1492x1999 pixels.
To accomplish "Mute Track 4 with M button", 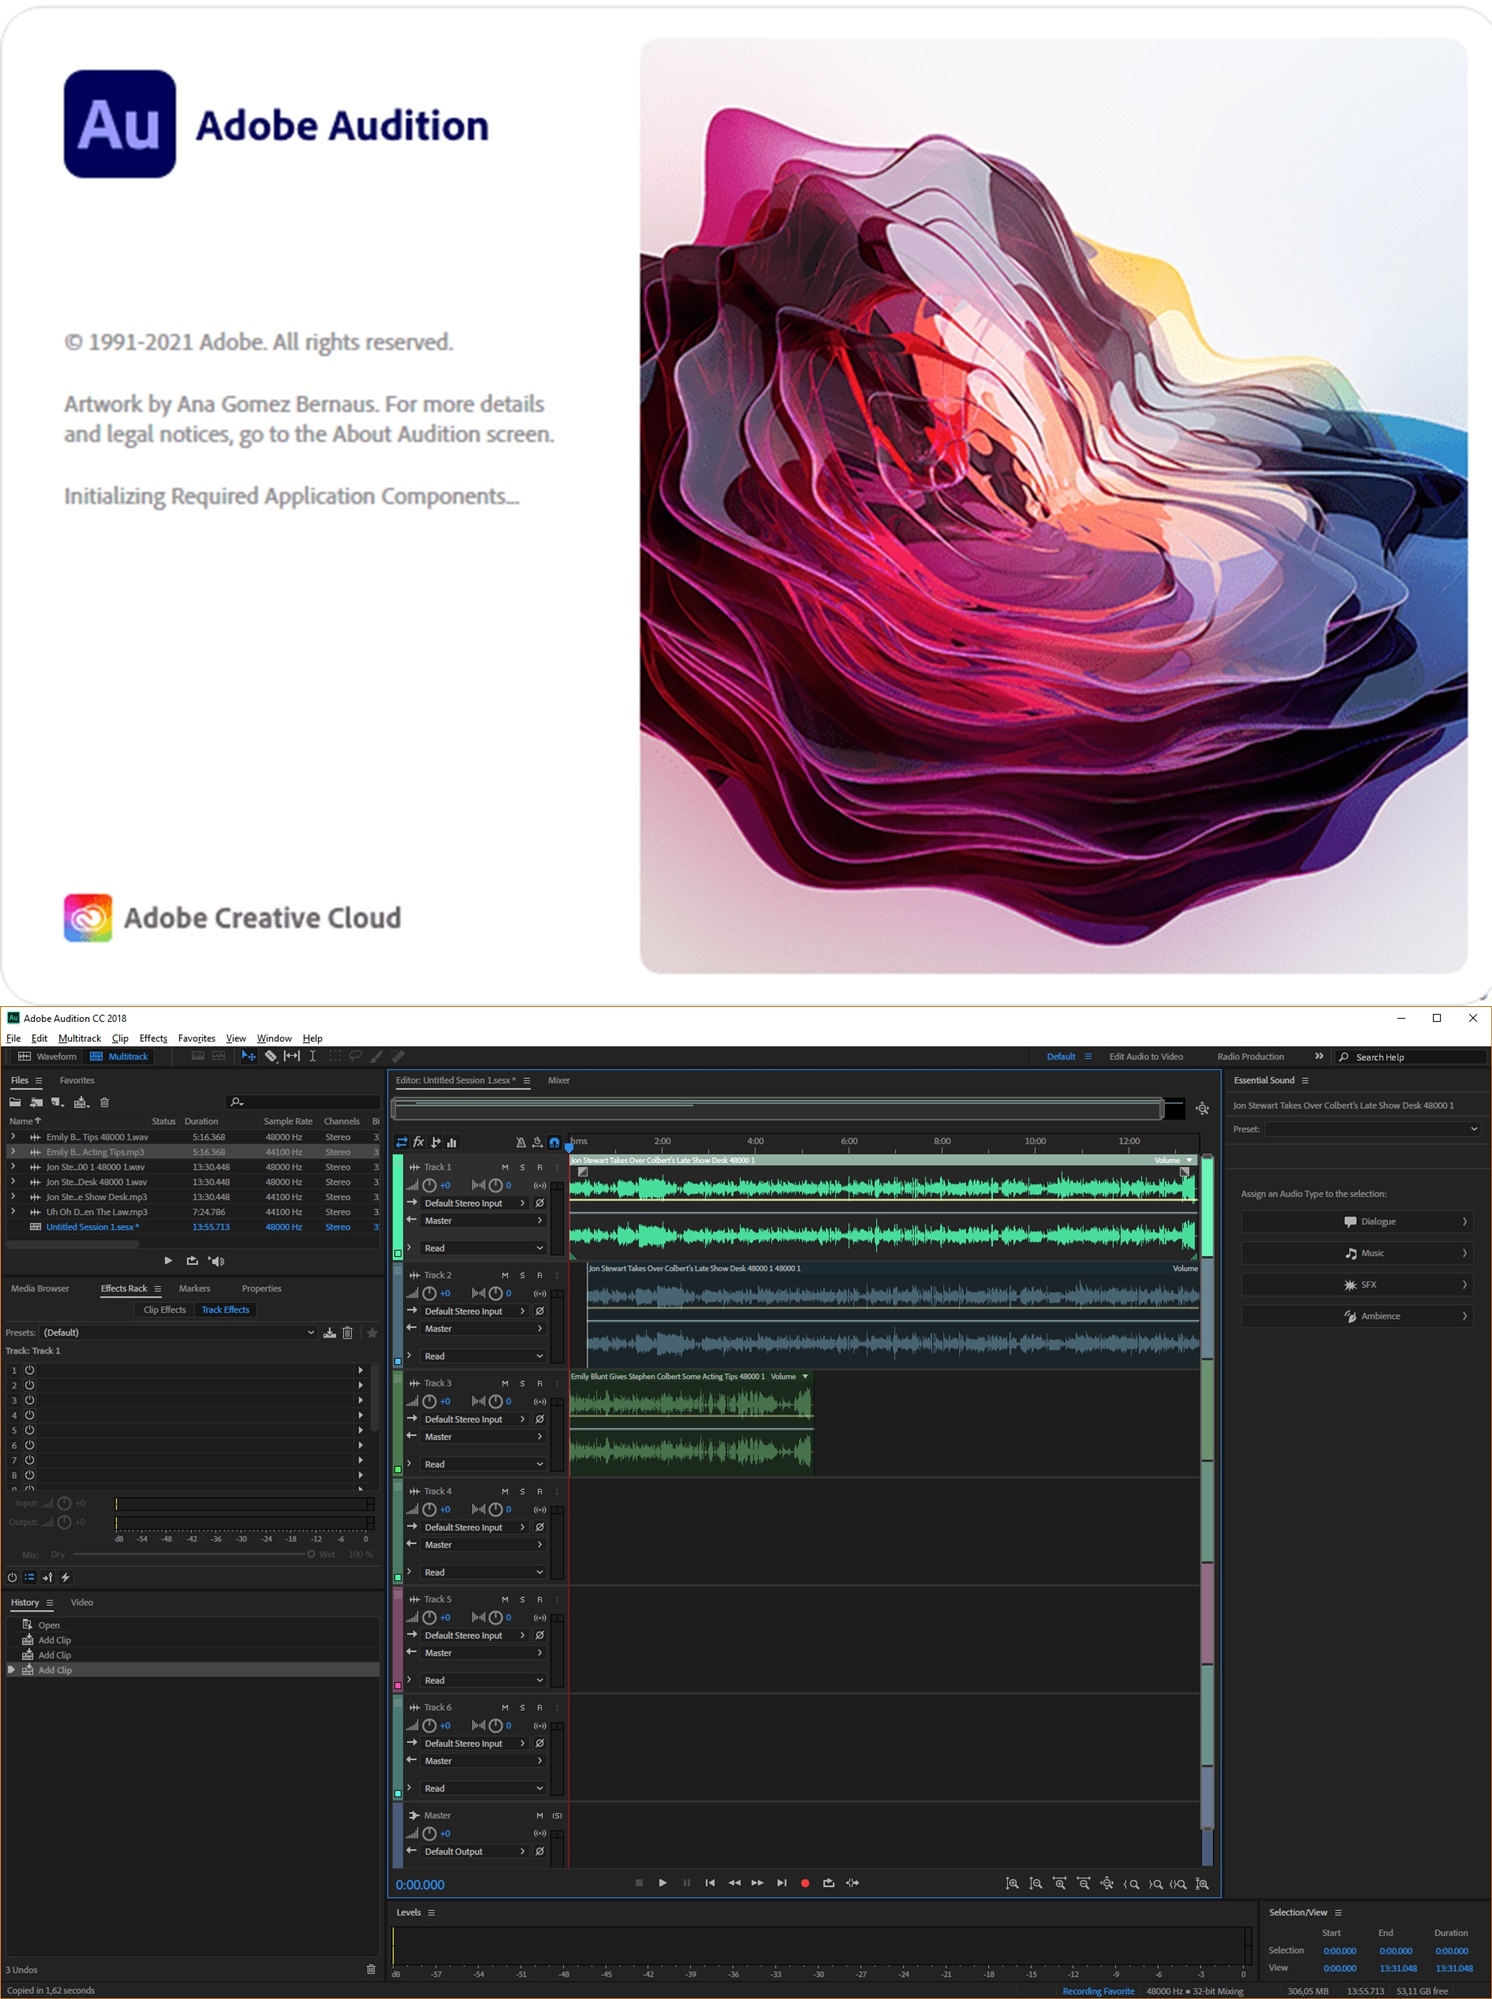I will click(x=505, y=1491).
